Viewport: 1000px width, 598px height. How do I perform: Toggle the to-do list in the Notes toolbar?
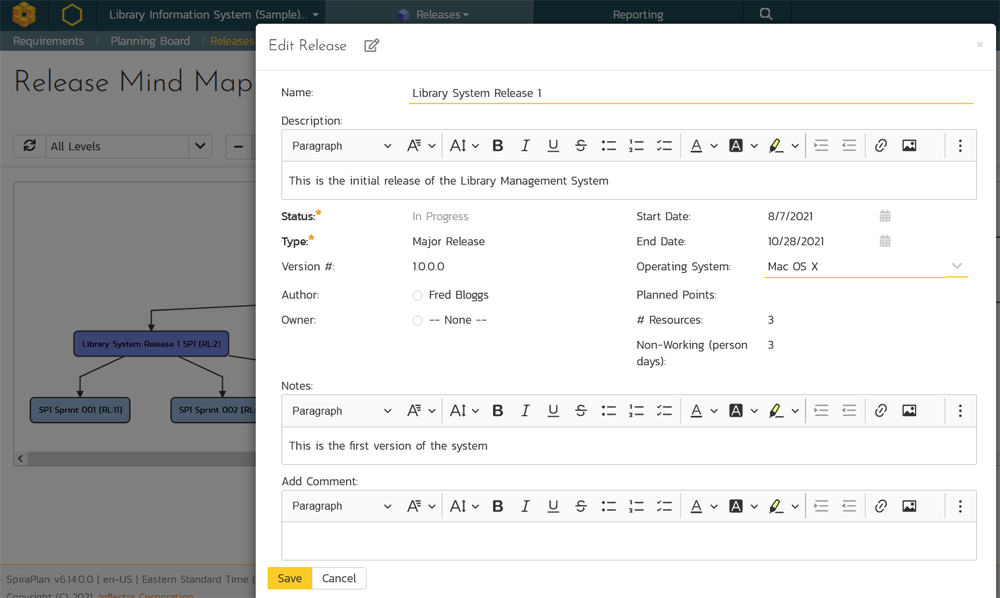coord(664,411)
